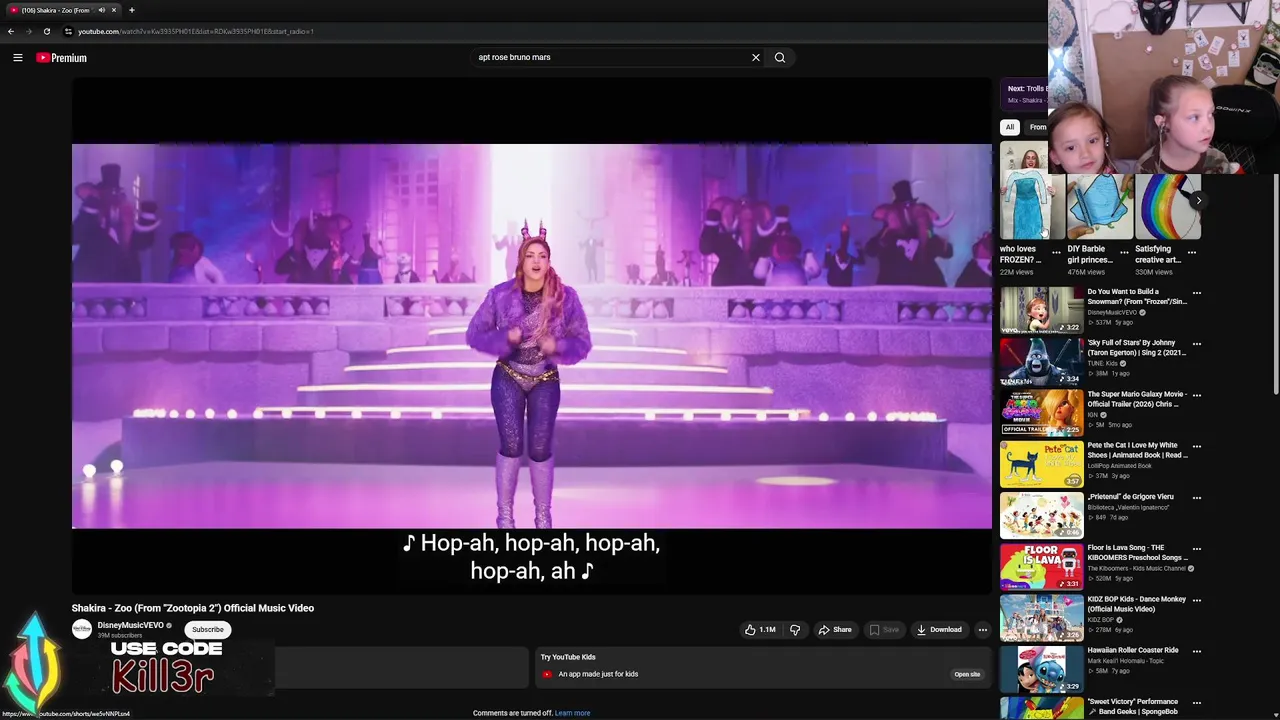The image size is (1280, 720).
Task: Reload the page with the refresh icon
Action: pyautogui.click(x=46, y=31)
